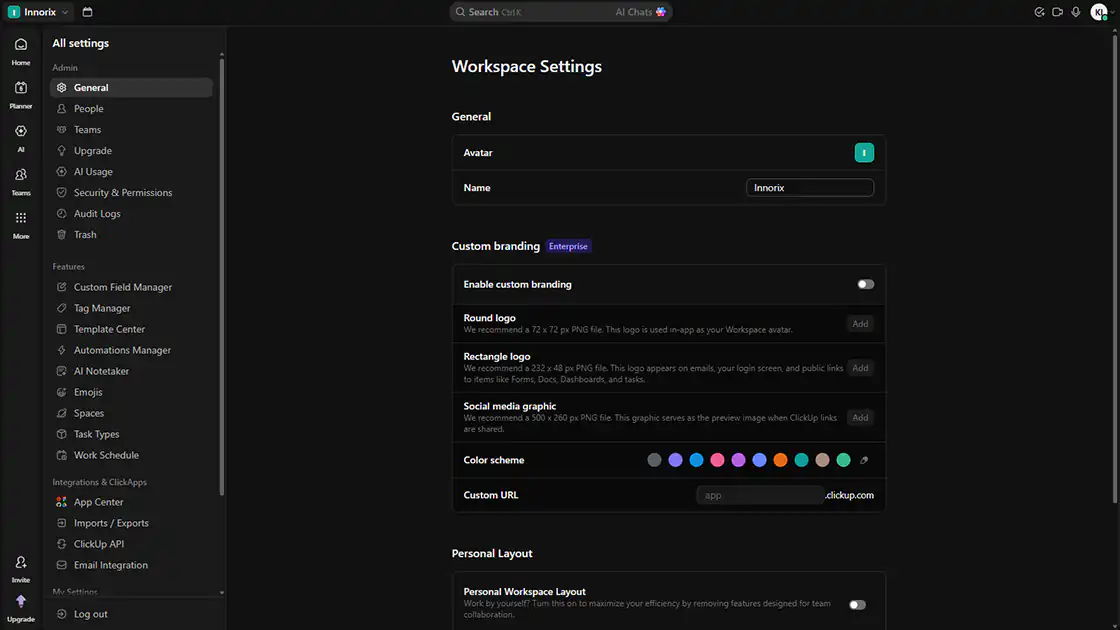
Task: Click the Custom URL input field
Action: coord(759,495)
